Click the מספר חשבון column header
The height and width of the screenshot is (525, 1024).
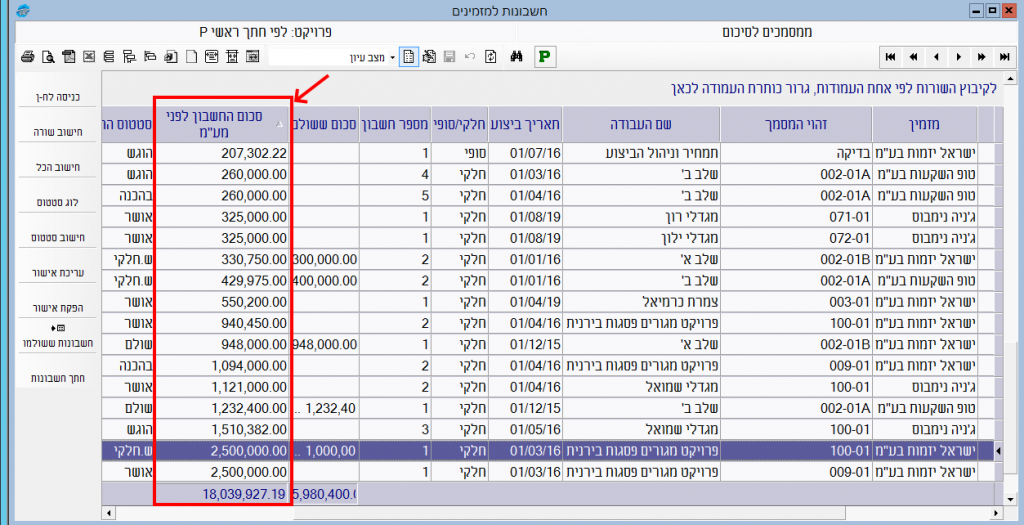click(394, 124)
